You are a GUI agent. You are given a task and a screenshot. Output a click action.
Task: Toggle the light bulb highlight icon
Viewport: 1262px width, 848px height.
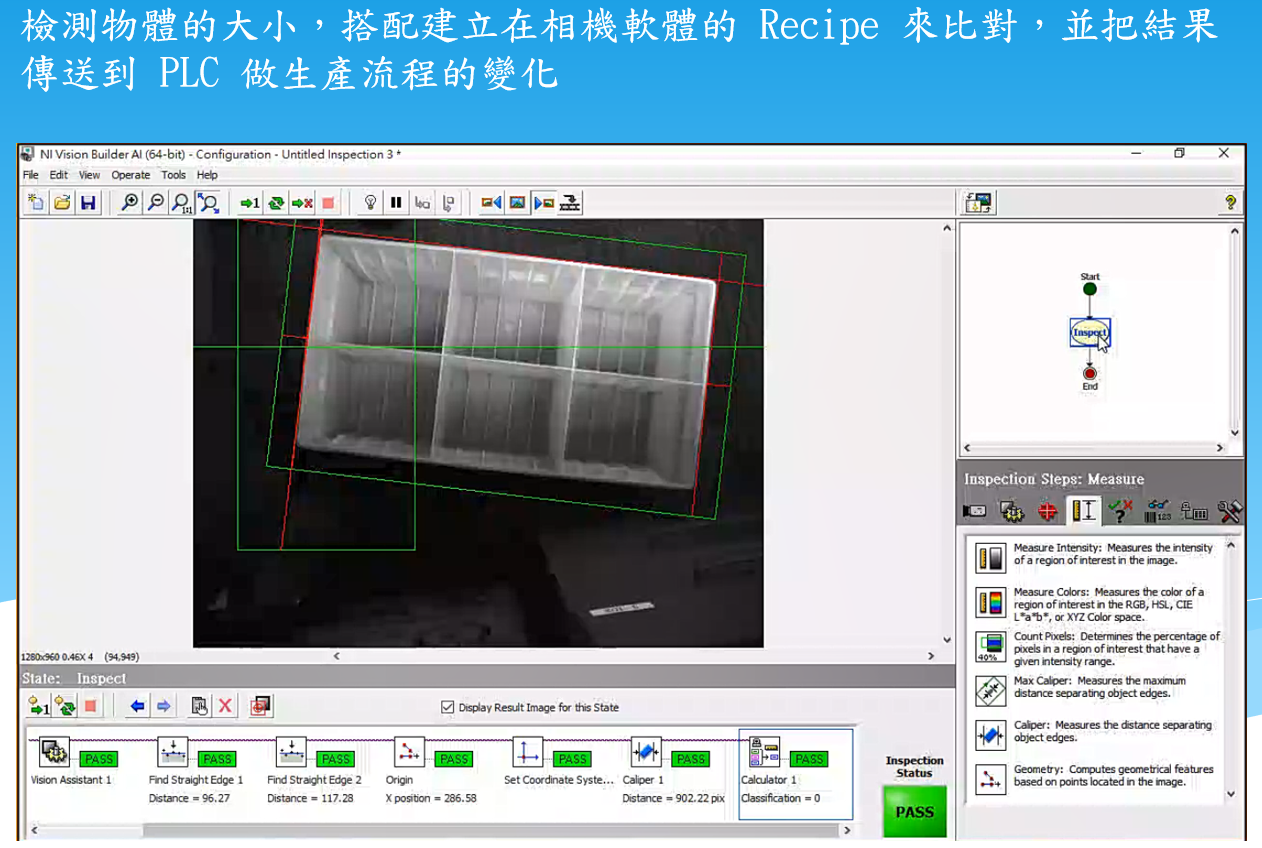370,203
